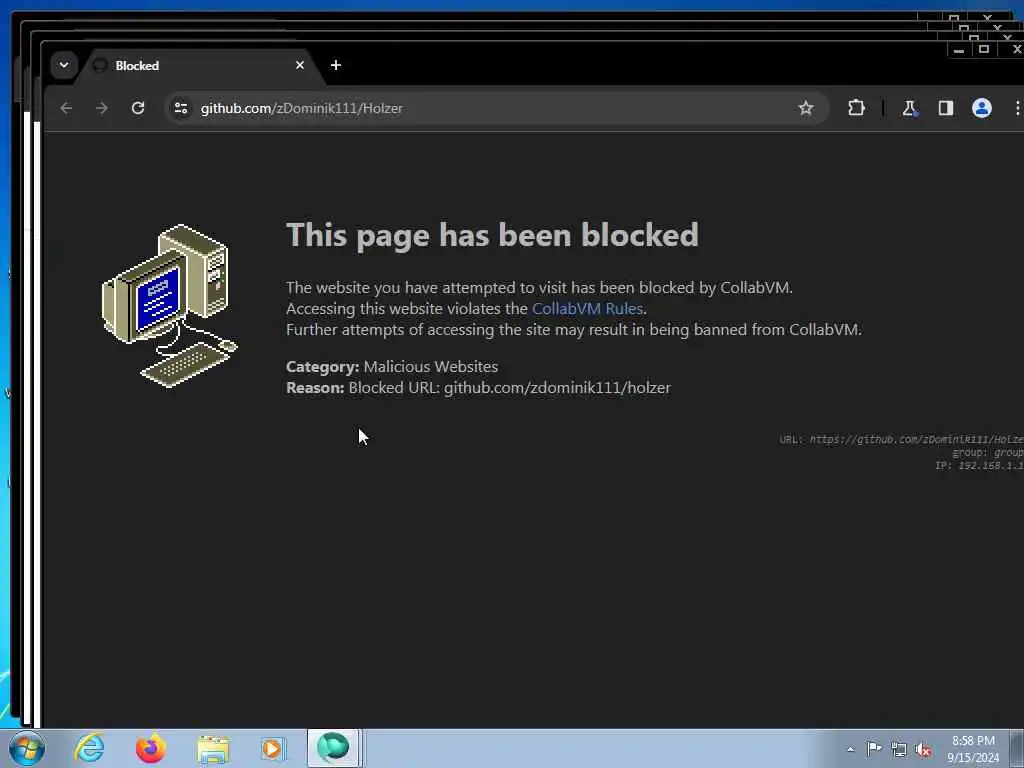
Task: Show hidden tray icons arrow
Action: tap(850, 749)
